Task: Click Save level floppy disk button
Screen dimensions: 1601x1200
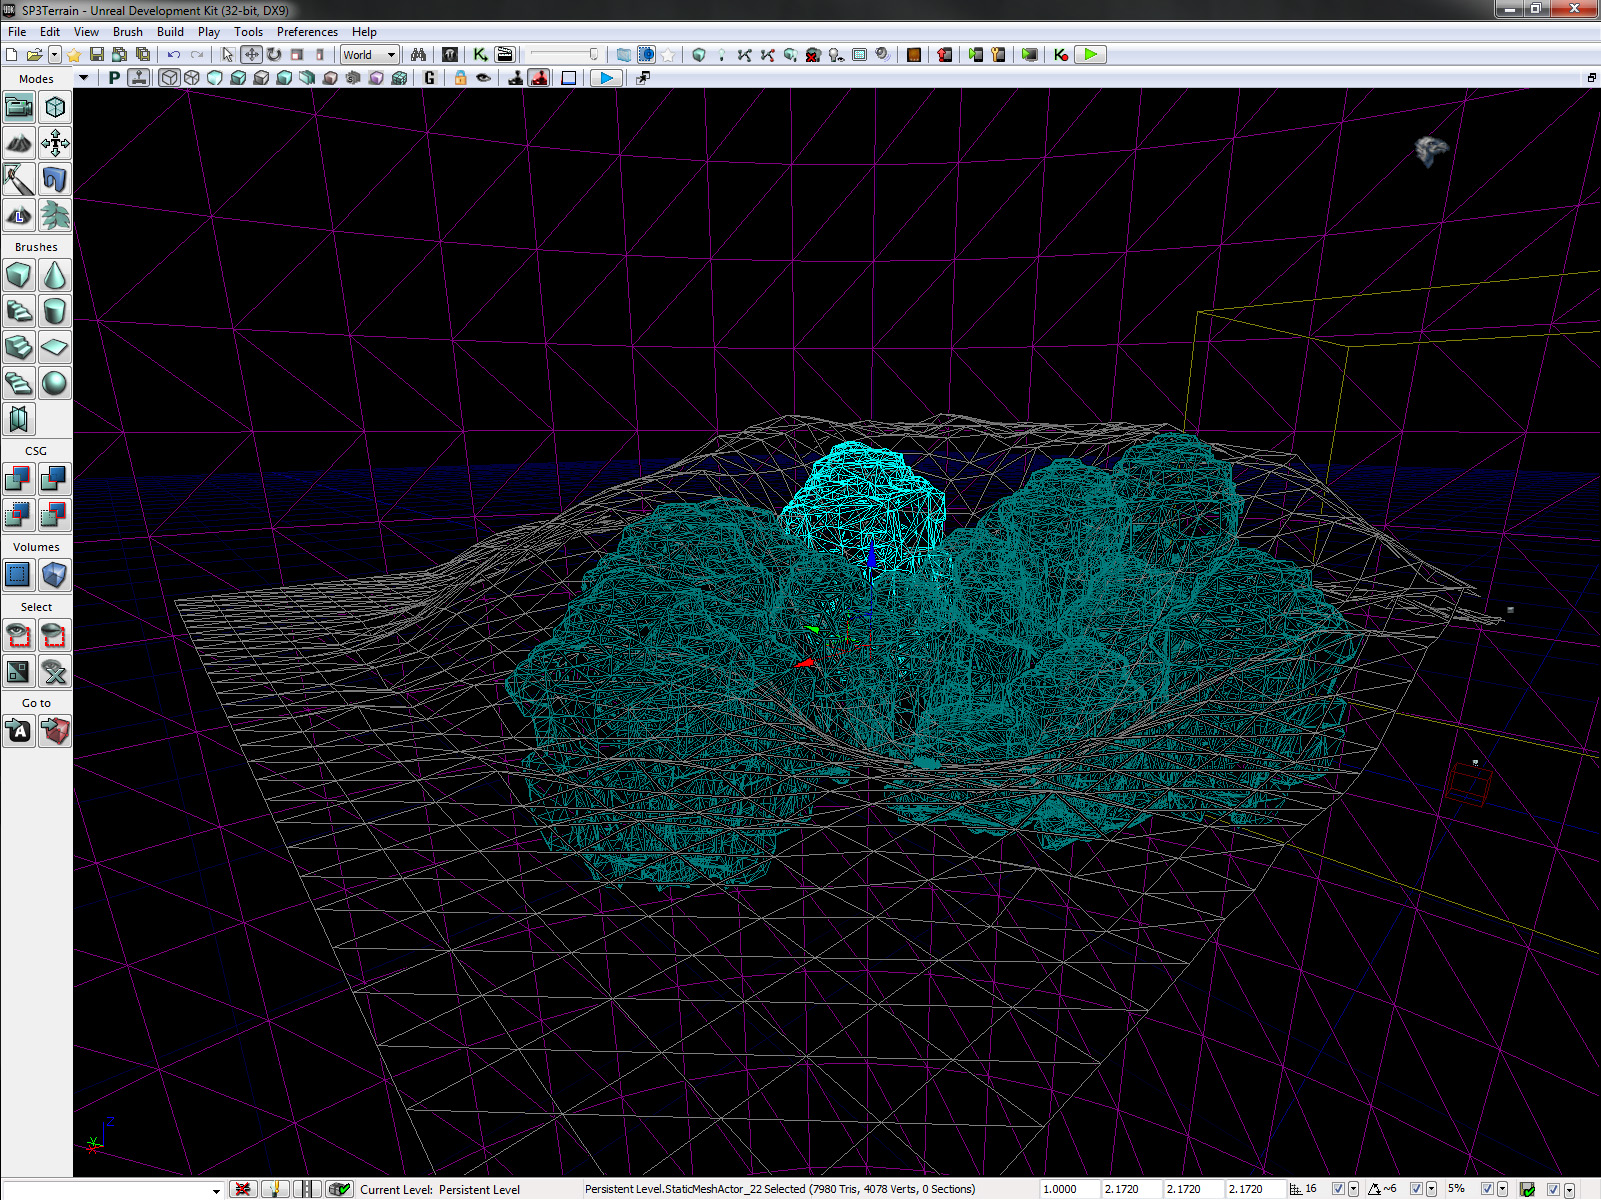Action: [97, 55]
